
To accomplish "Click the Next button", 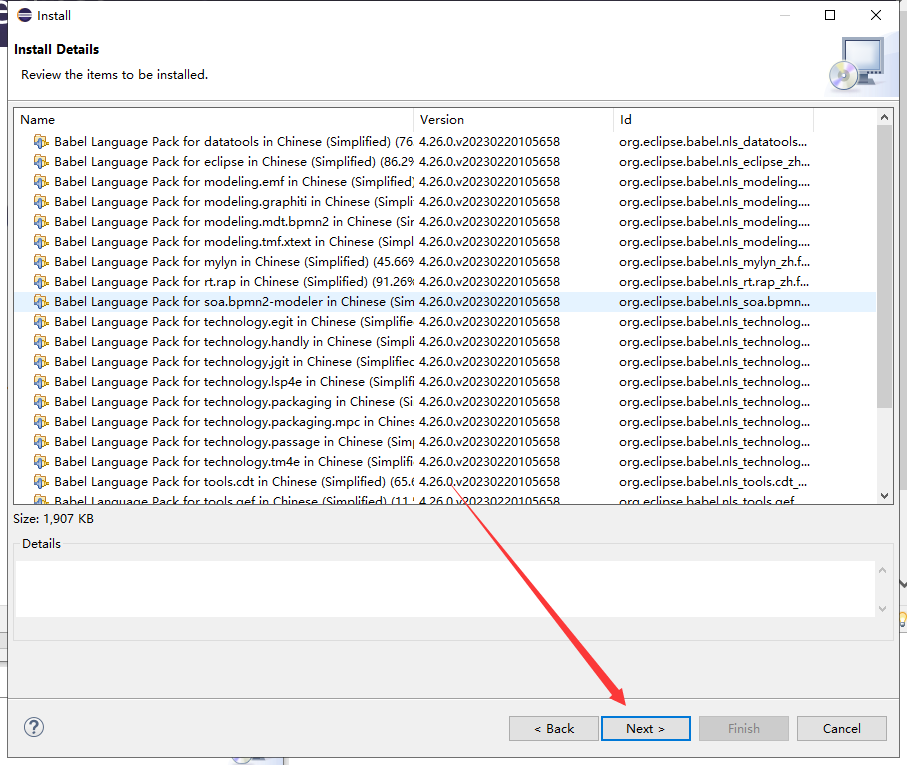I will [x=646, y=729].
